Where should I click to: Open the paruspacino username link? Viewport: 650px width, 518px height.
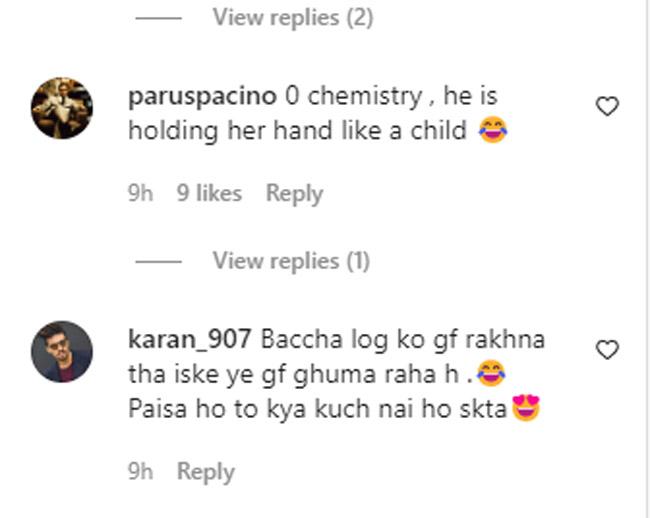(202, 97)
